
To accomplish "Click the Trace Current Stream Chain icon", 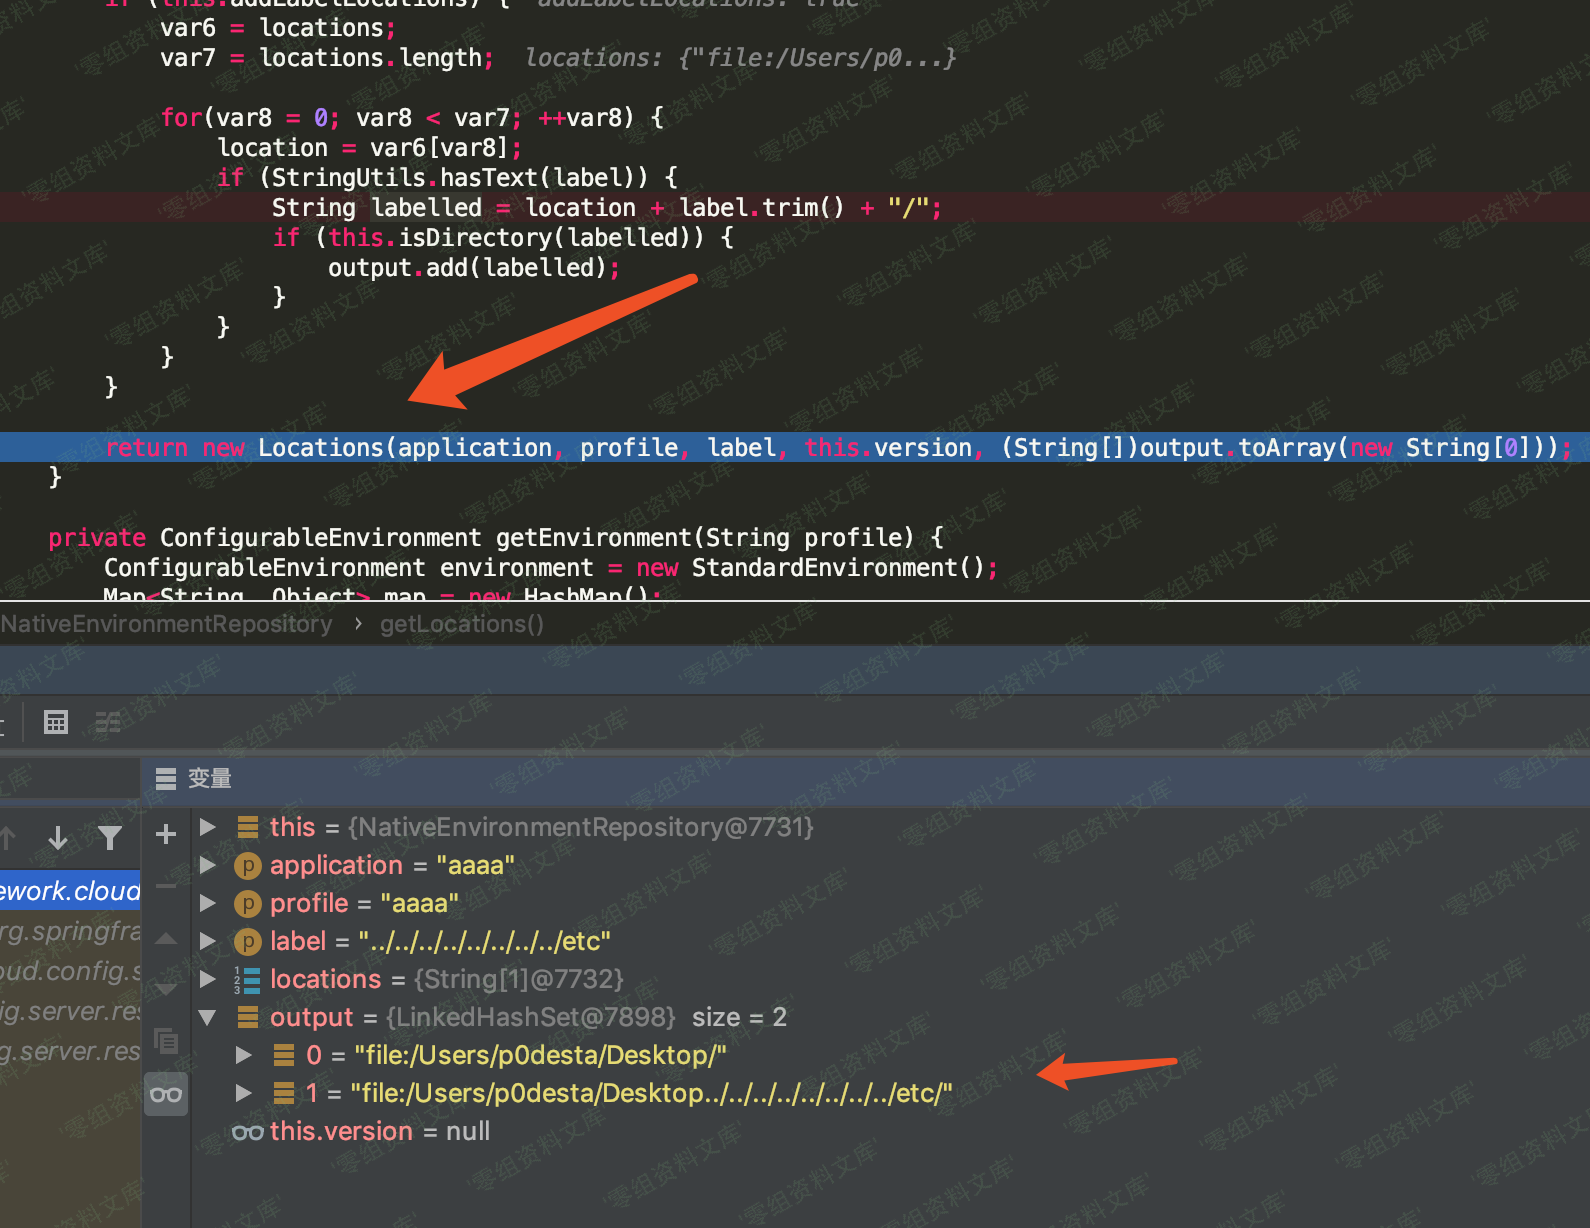I will [108, 722].
